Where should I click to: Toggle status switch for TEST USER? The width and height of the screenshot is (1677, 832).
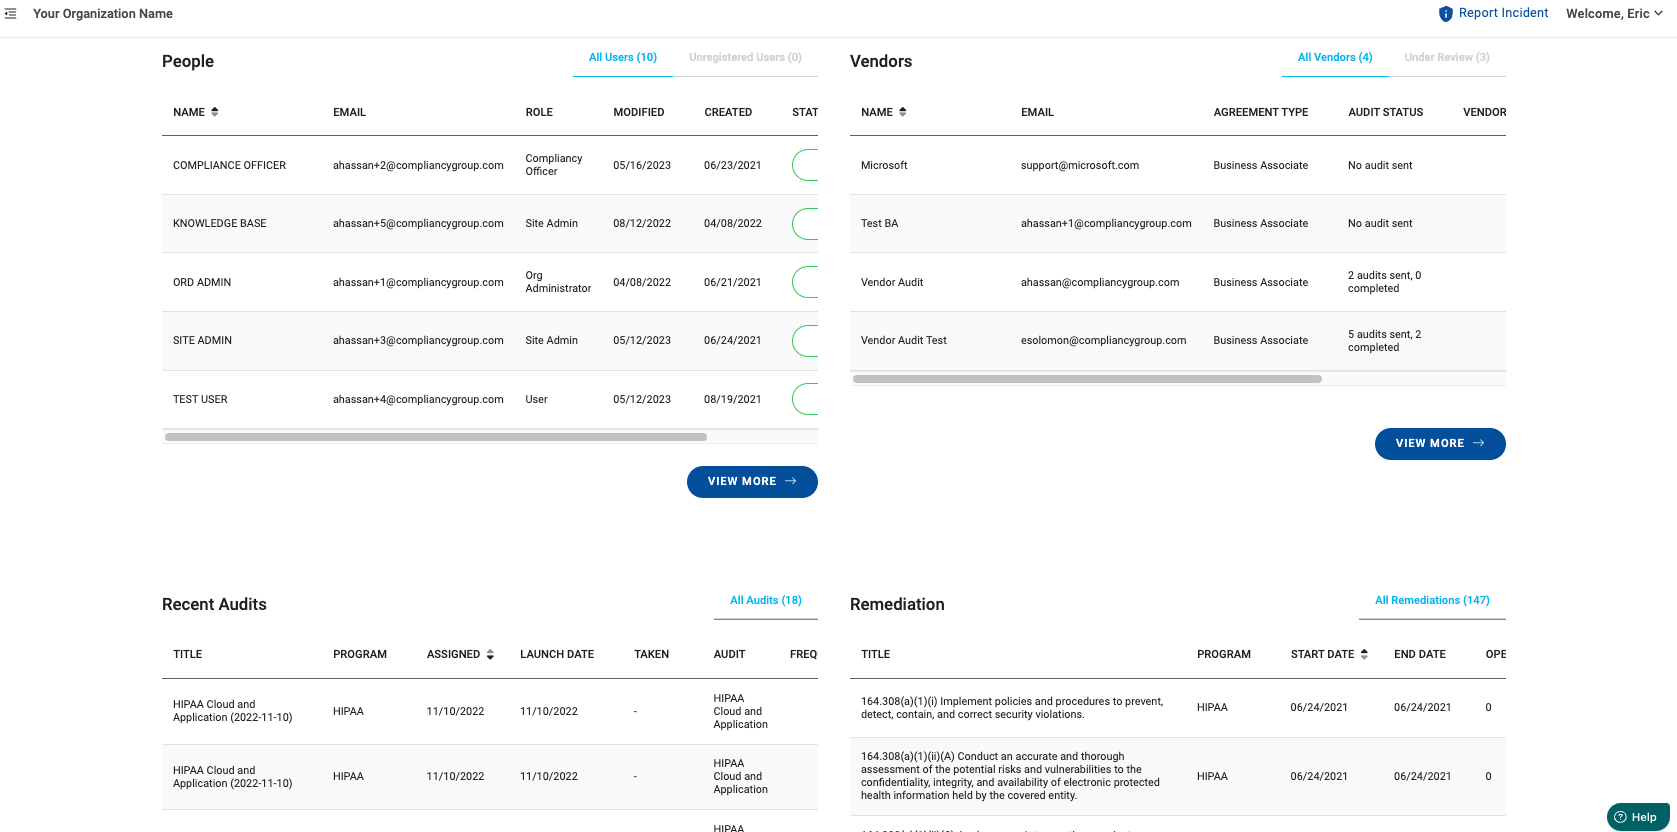coord(805,399)
